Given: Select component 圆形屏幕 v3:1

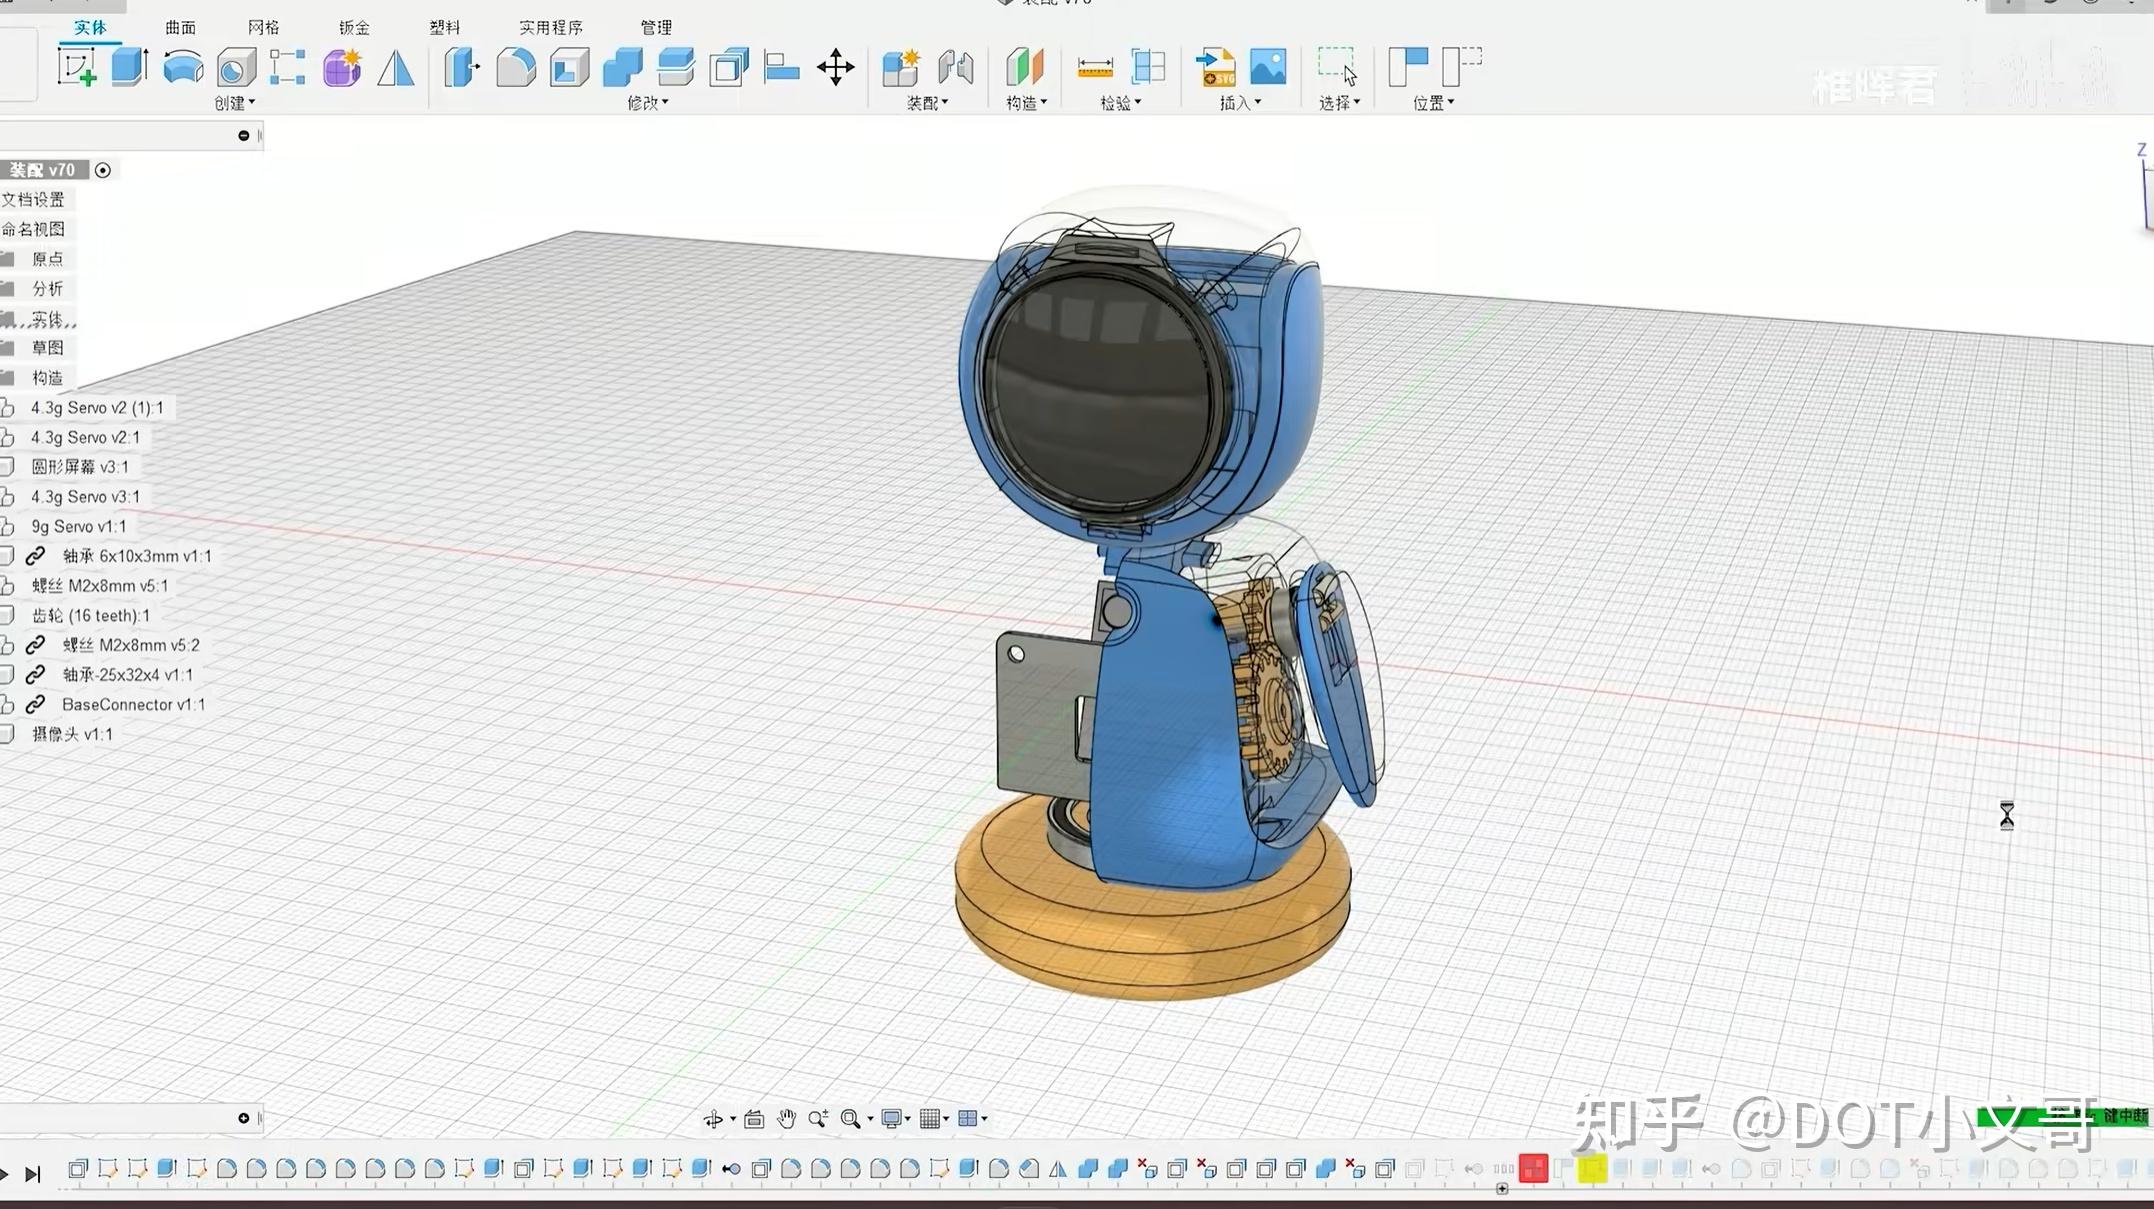Looking at the screenshot, I should click(80, 467).
